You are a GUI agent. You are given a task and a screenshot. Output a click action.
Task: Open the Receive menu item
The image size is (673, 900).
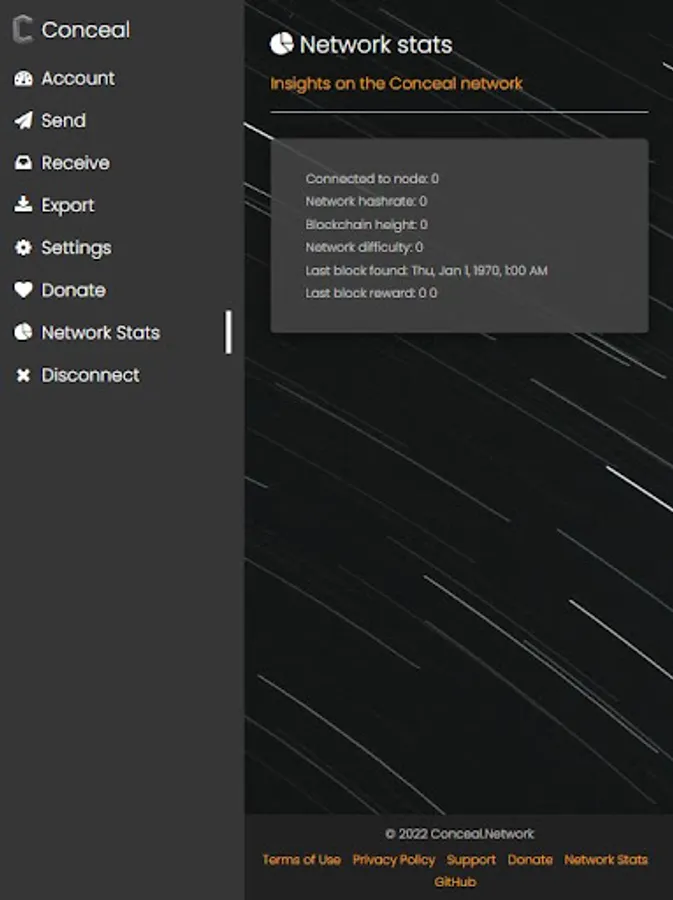[x=75, y=163]
